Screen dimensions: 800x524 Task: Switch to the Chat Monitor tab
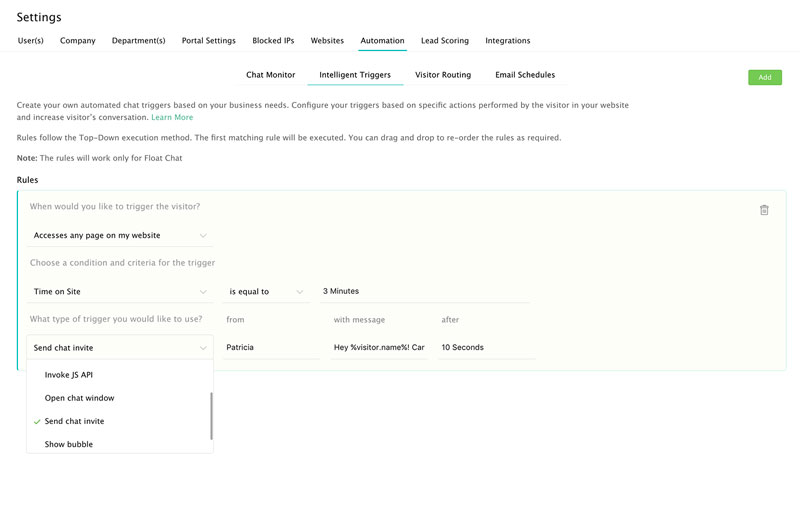coord(270,75)
